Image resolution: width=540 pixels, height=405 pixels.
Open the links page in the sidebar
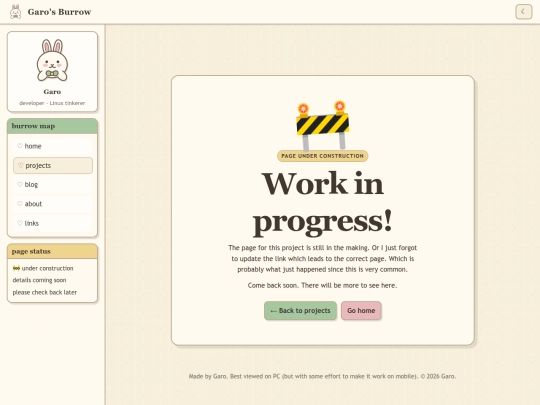[x=53, y=223]
